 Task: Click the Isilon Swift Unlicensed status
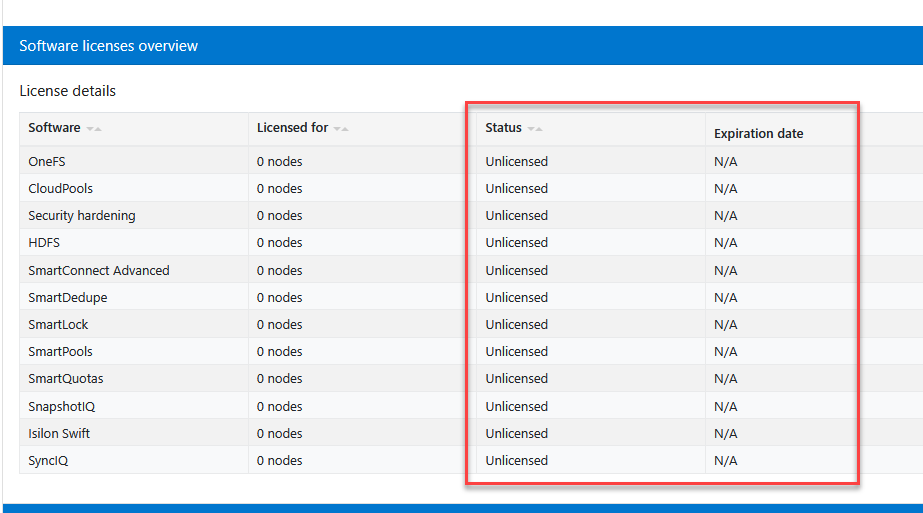tap(517, 433)
